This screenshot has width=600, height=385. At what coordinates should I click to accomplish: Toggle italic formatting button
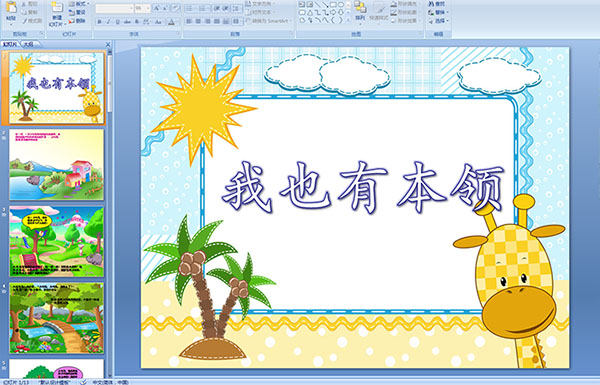[x=108, y=22]
